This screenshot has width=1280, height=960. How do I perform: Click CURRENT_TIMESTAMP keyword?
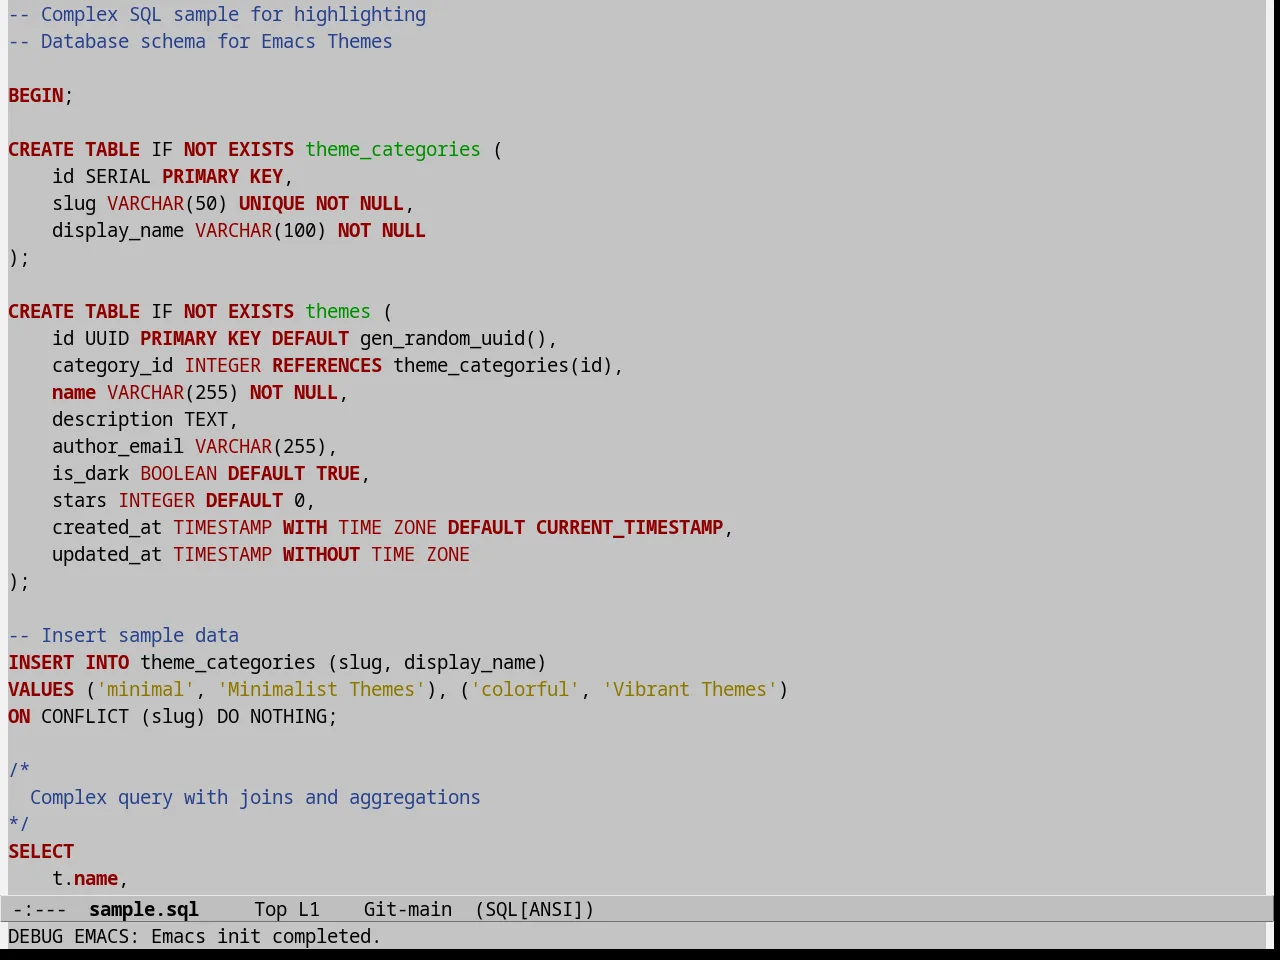(x=630, y=527)
